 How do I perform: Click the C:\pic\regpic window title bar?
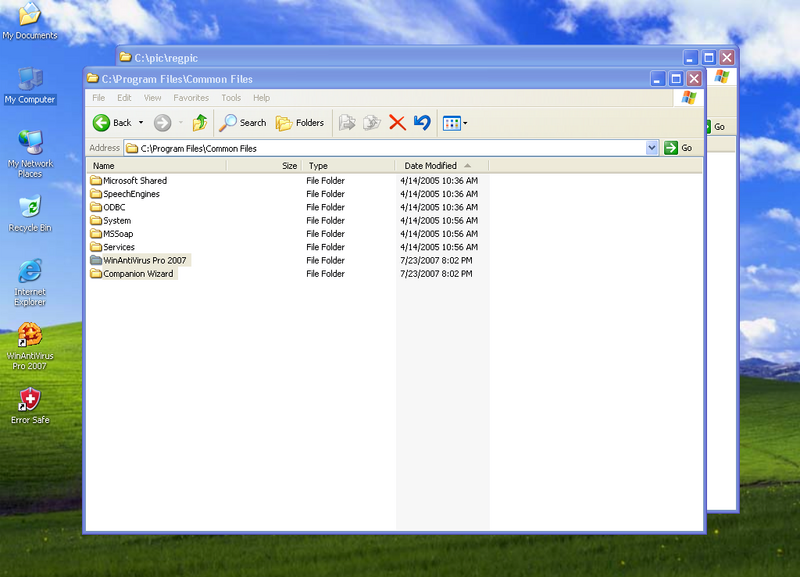click(398, 57)
